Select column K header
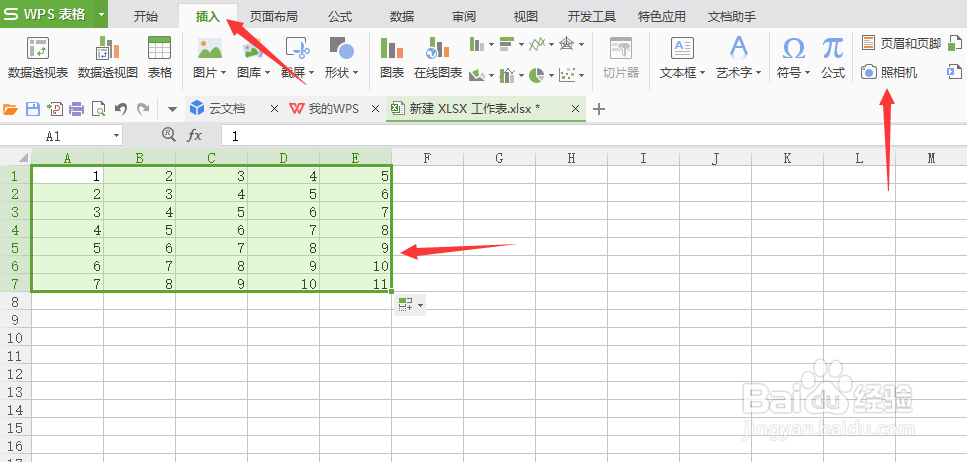Screen dimensions: 967x462 [x=787, y=158]
